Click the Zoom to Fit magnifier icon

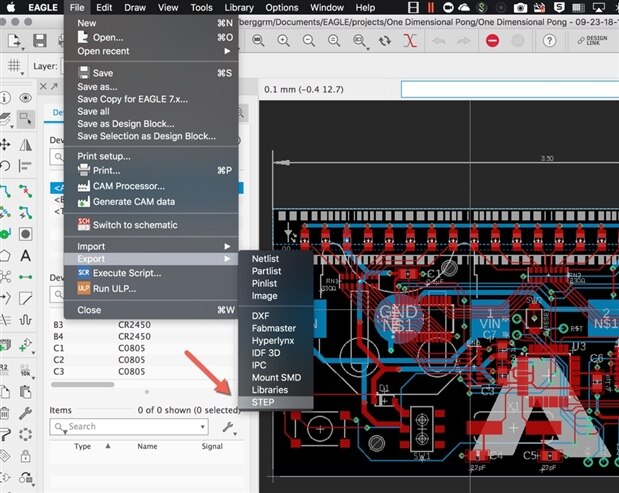pos(258,40)
